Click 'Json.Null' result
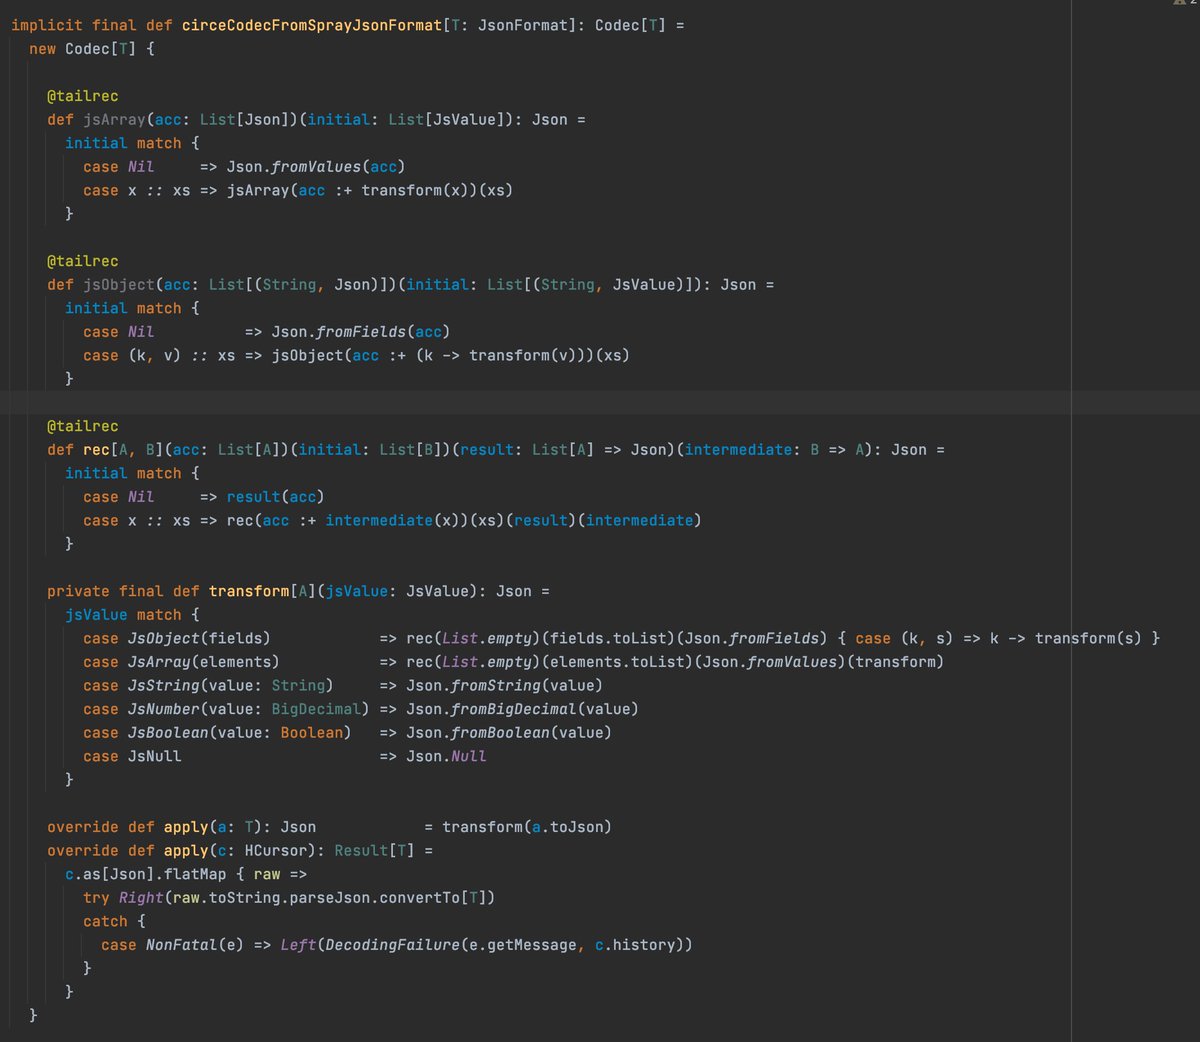The width and height of the screenshot is (1200, 1042). pyautogui.click(x=446, y=756)
